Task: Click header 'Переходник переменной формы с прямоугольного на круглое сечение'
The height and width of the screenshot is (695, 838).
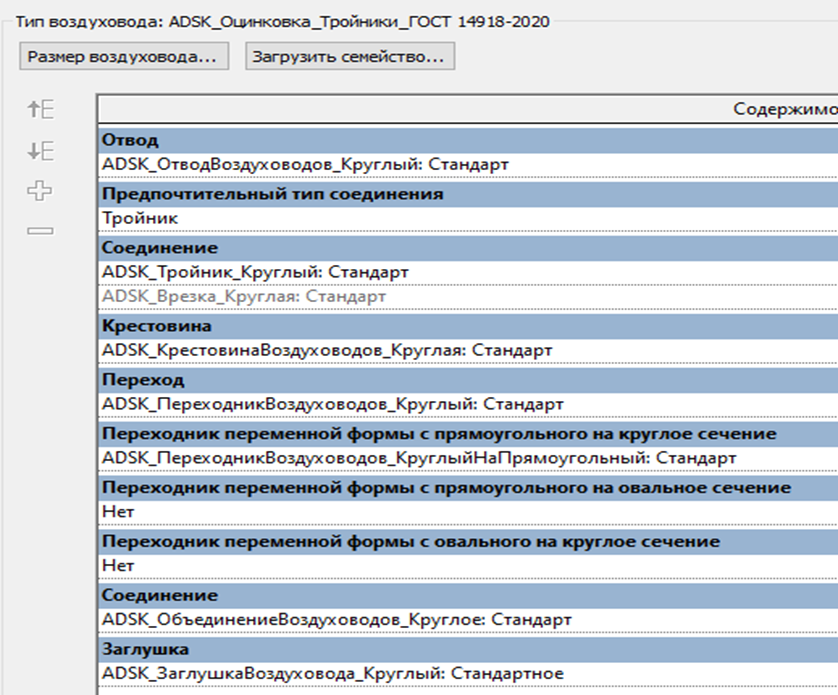Action: 468,434
